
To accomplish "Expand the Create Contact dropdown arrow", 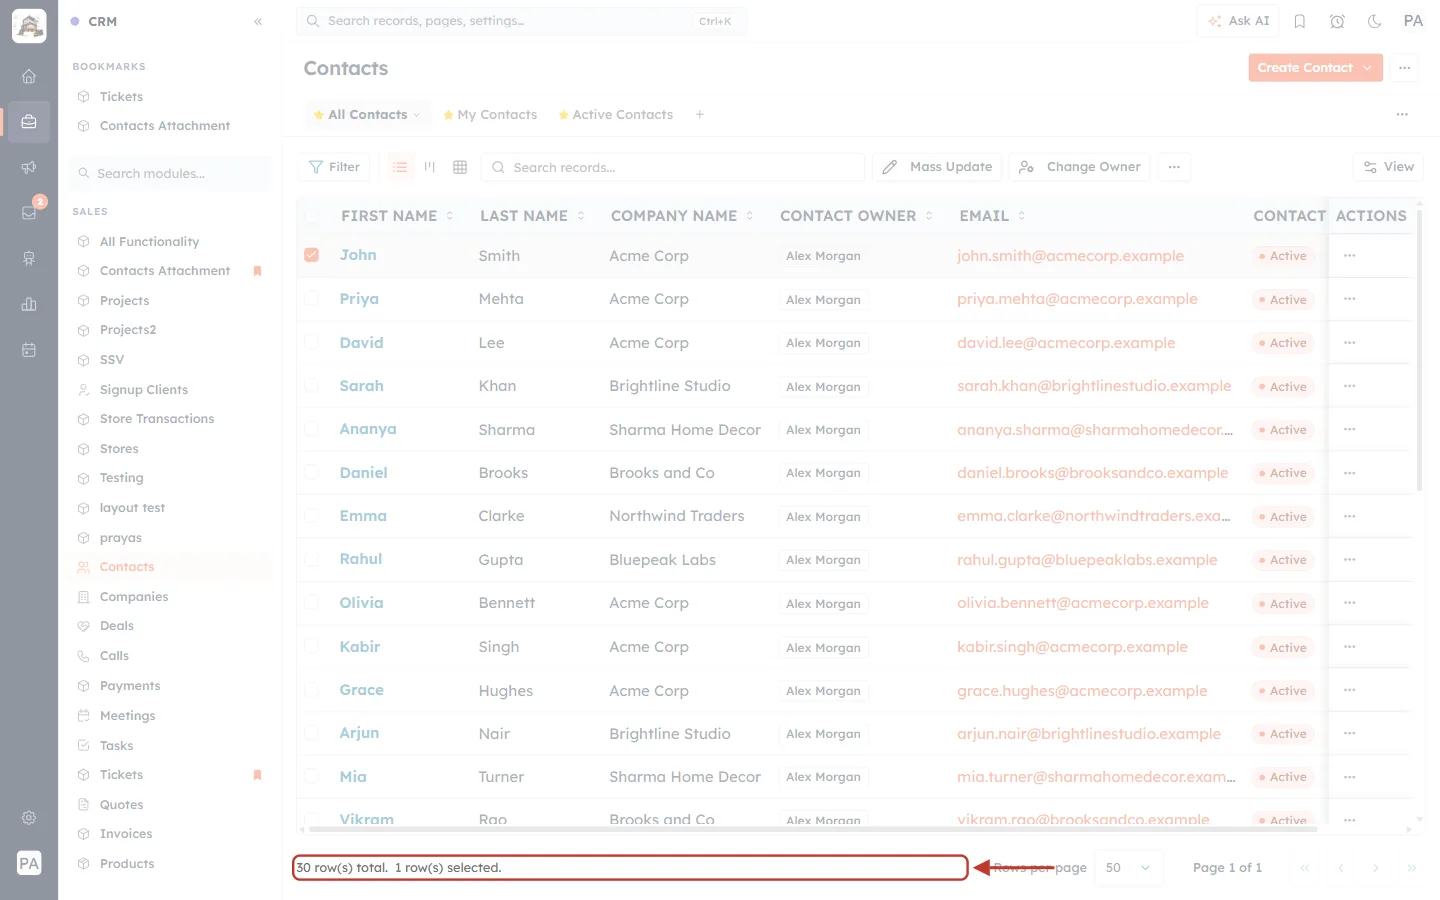I will tap(1368, 68).
